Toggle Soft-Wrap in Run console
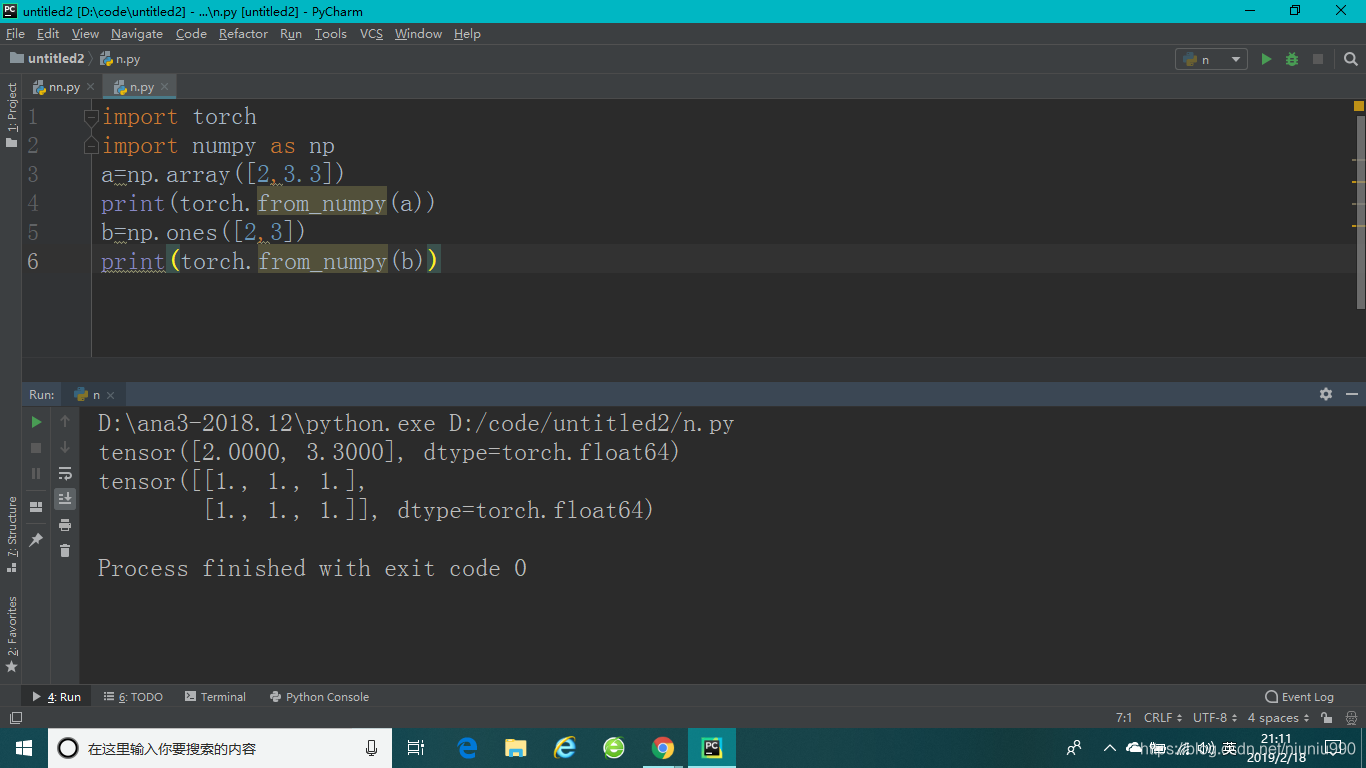This screenshot has height=768, width=1366. pos(65,473)
